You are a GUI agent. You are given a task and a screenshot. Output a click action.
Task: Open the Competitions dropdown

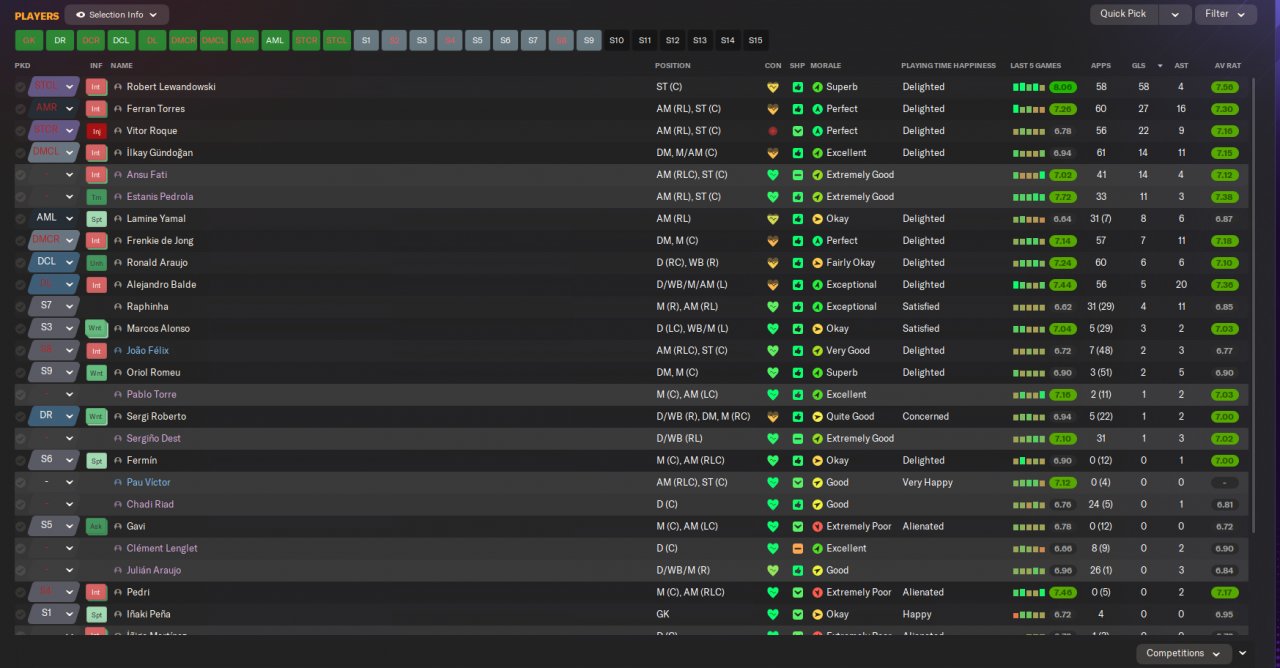1183,653
